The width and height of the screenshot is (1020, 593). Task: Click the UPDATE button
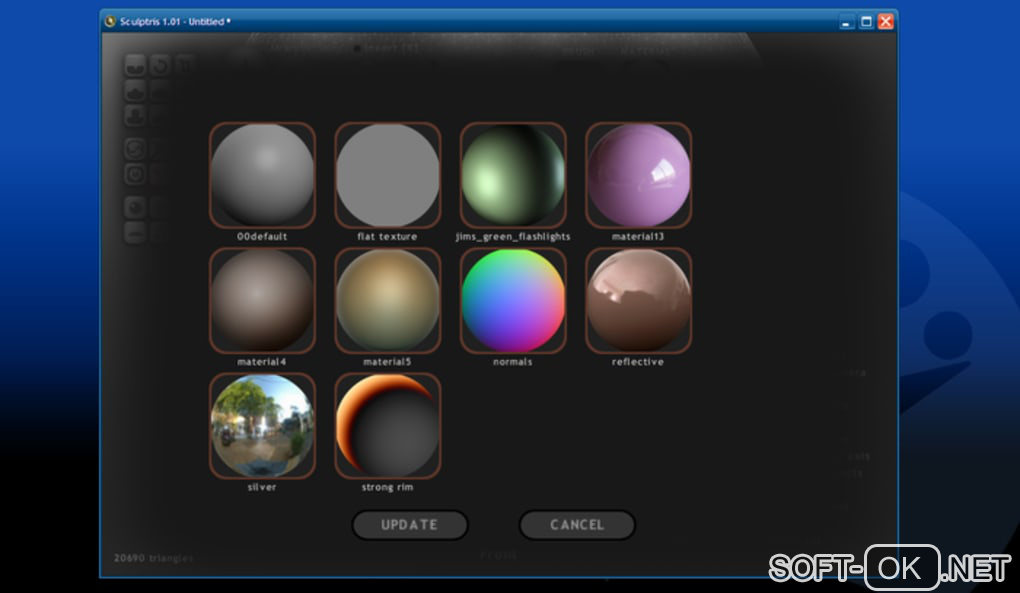410,525
